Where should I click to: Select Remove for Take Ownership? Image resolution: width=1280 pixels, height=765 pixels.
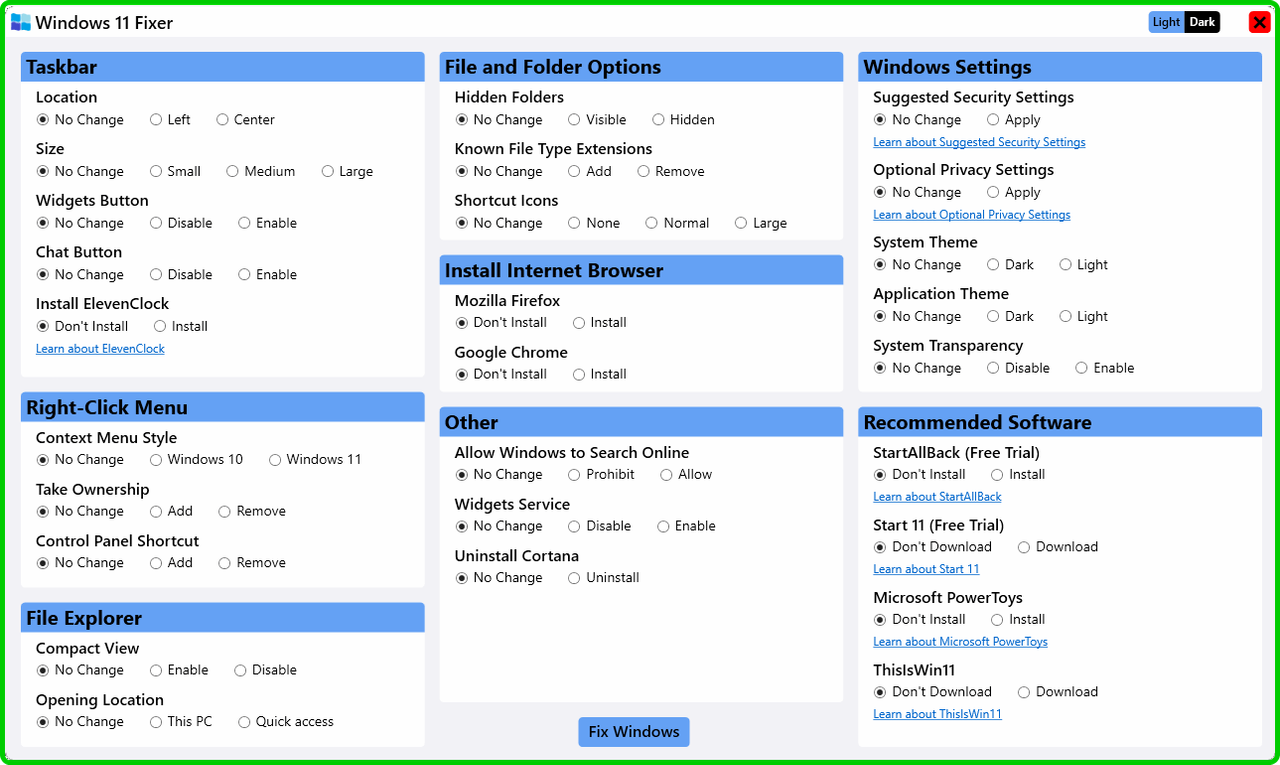tap(252, 512)
